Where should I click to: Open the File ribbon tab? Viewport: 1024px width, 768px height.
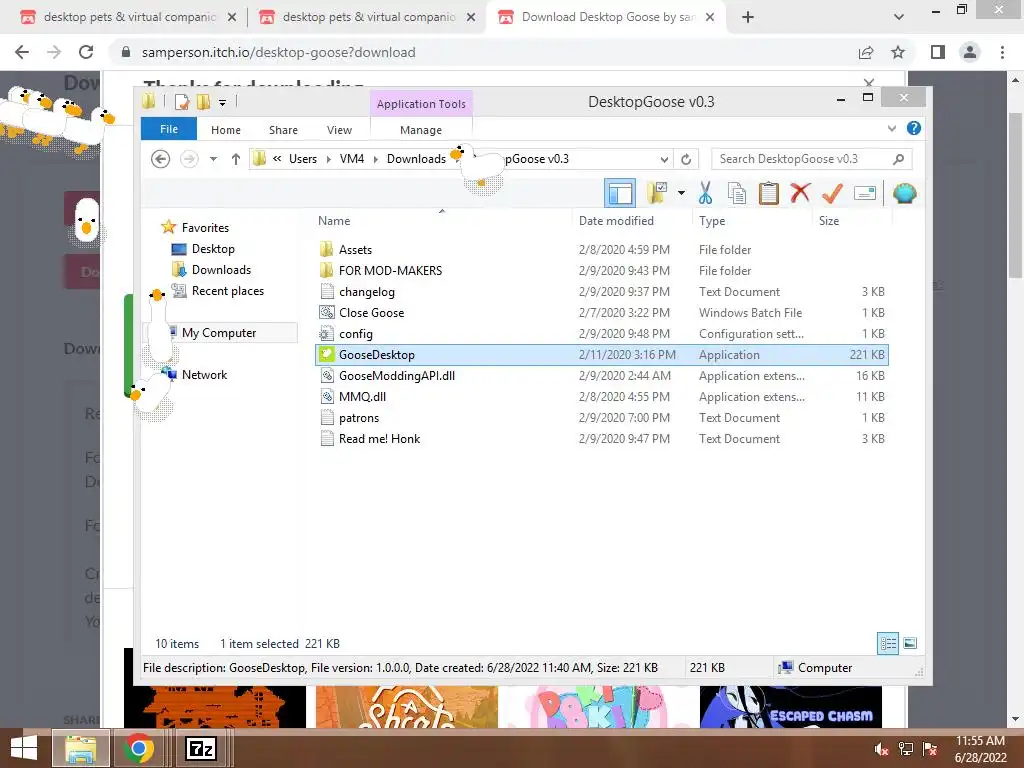[x=168, y=129]
